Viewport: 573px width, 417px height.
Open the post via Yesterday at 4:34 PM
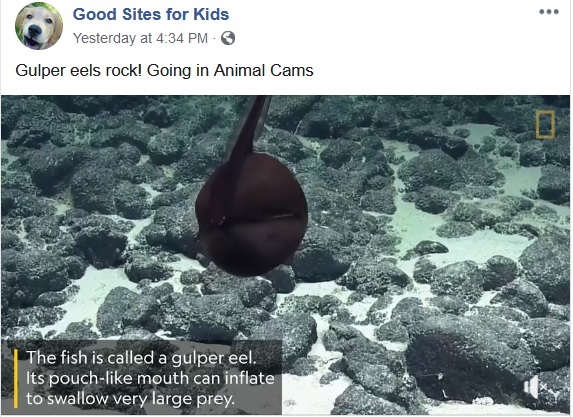click(140, 38)
